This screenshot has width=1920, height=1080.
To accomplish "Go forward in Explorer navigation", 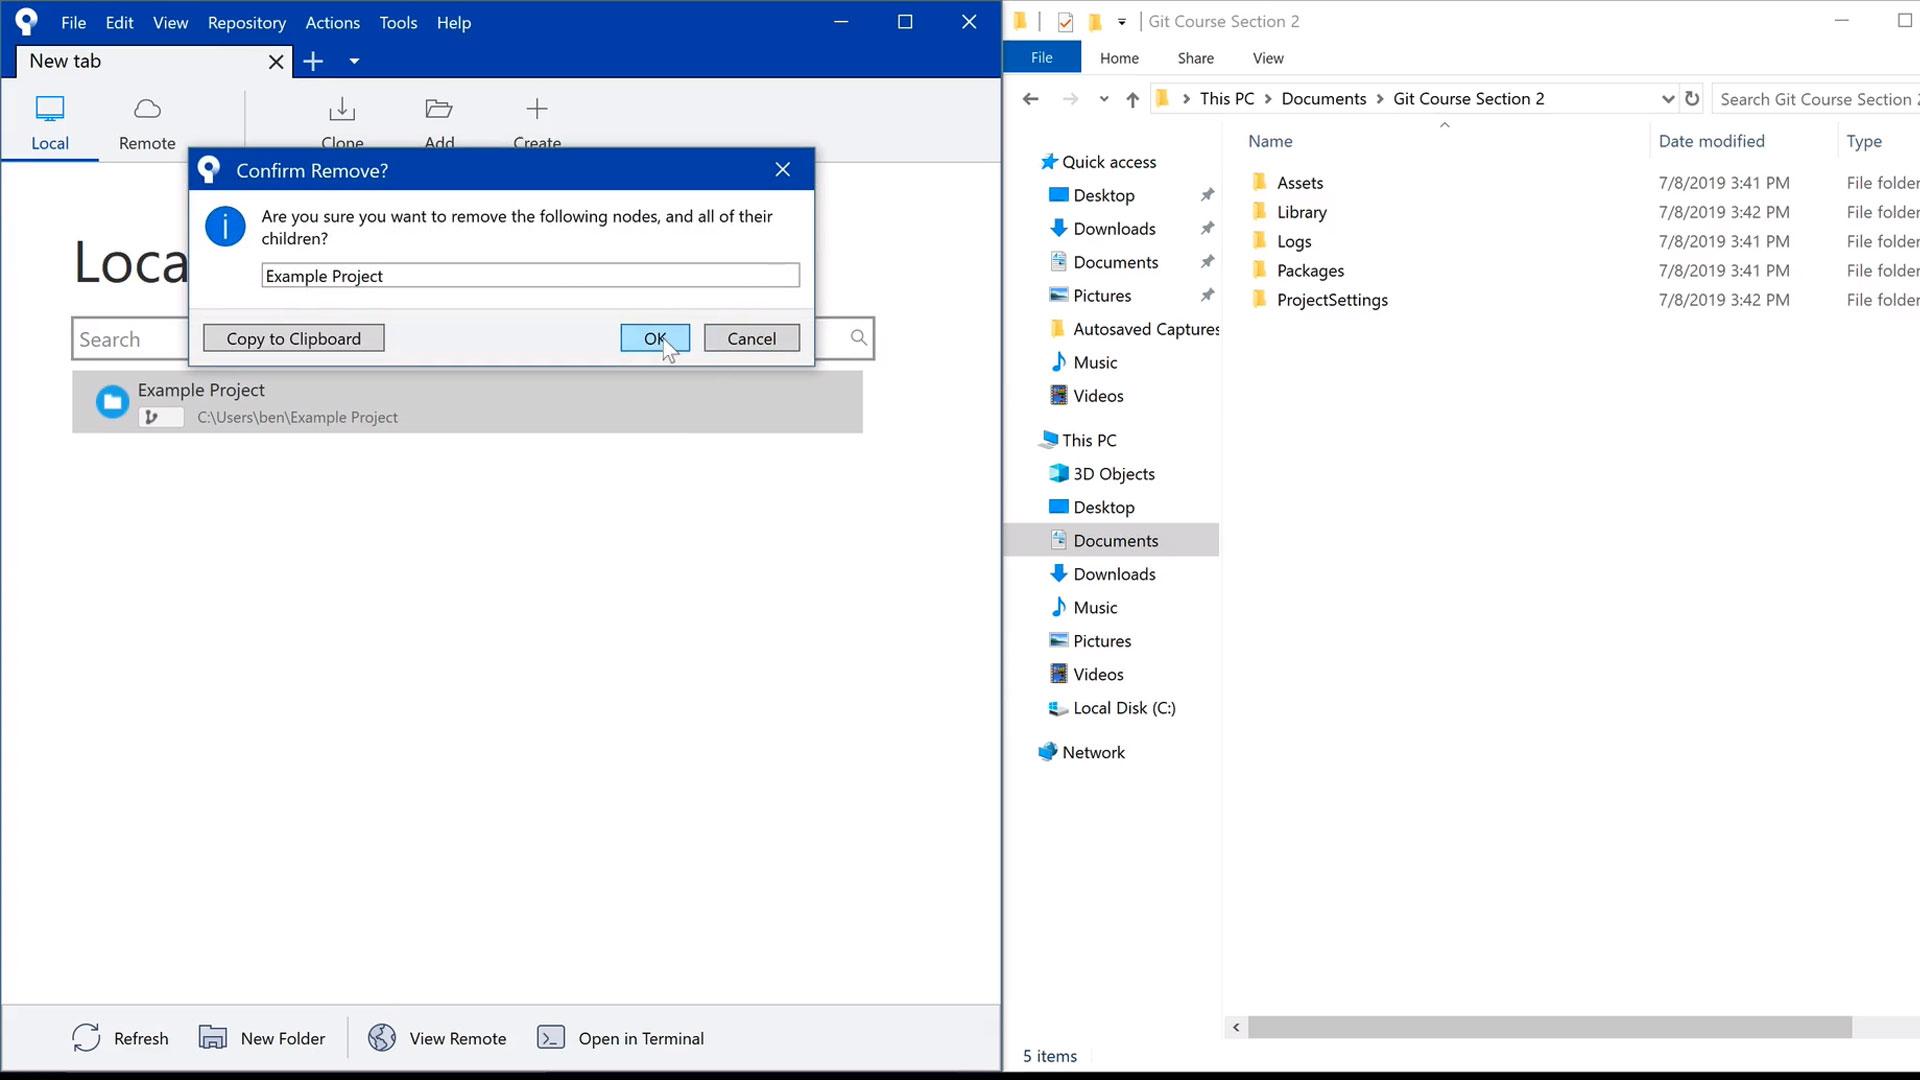I will (1070, 99).
